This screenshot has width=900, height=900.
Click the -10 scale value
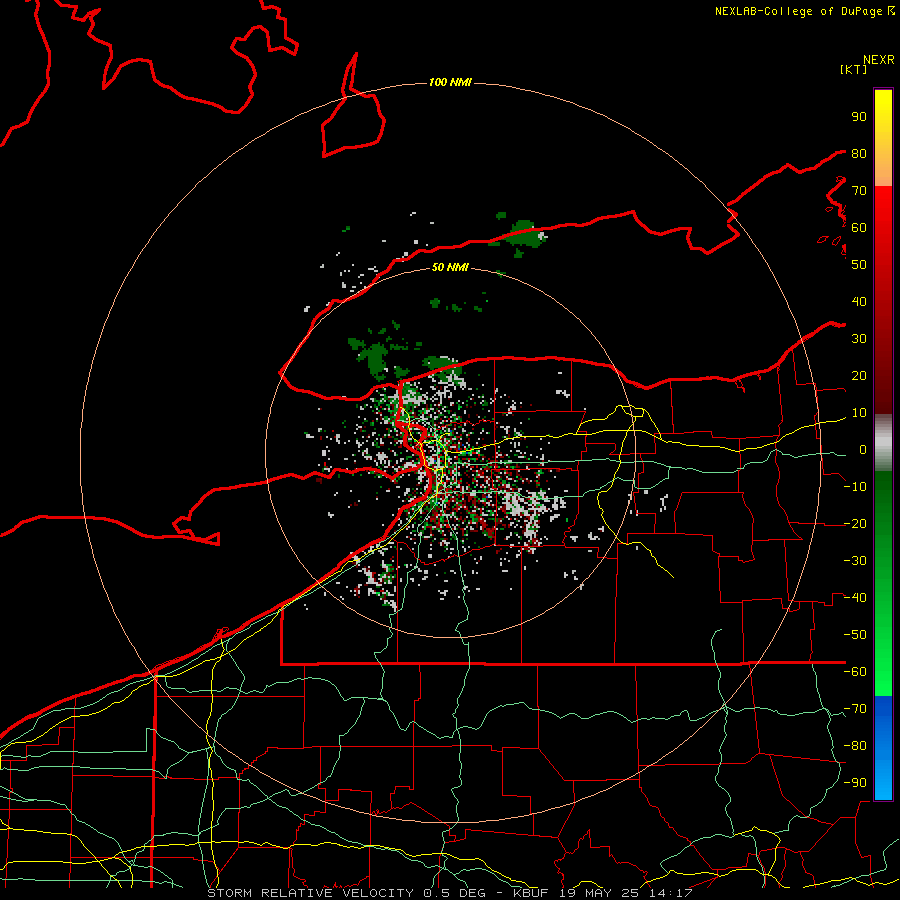pyautogui.click(x=855, y=487)
